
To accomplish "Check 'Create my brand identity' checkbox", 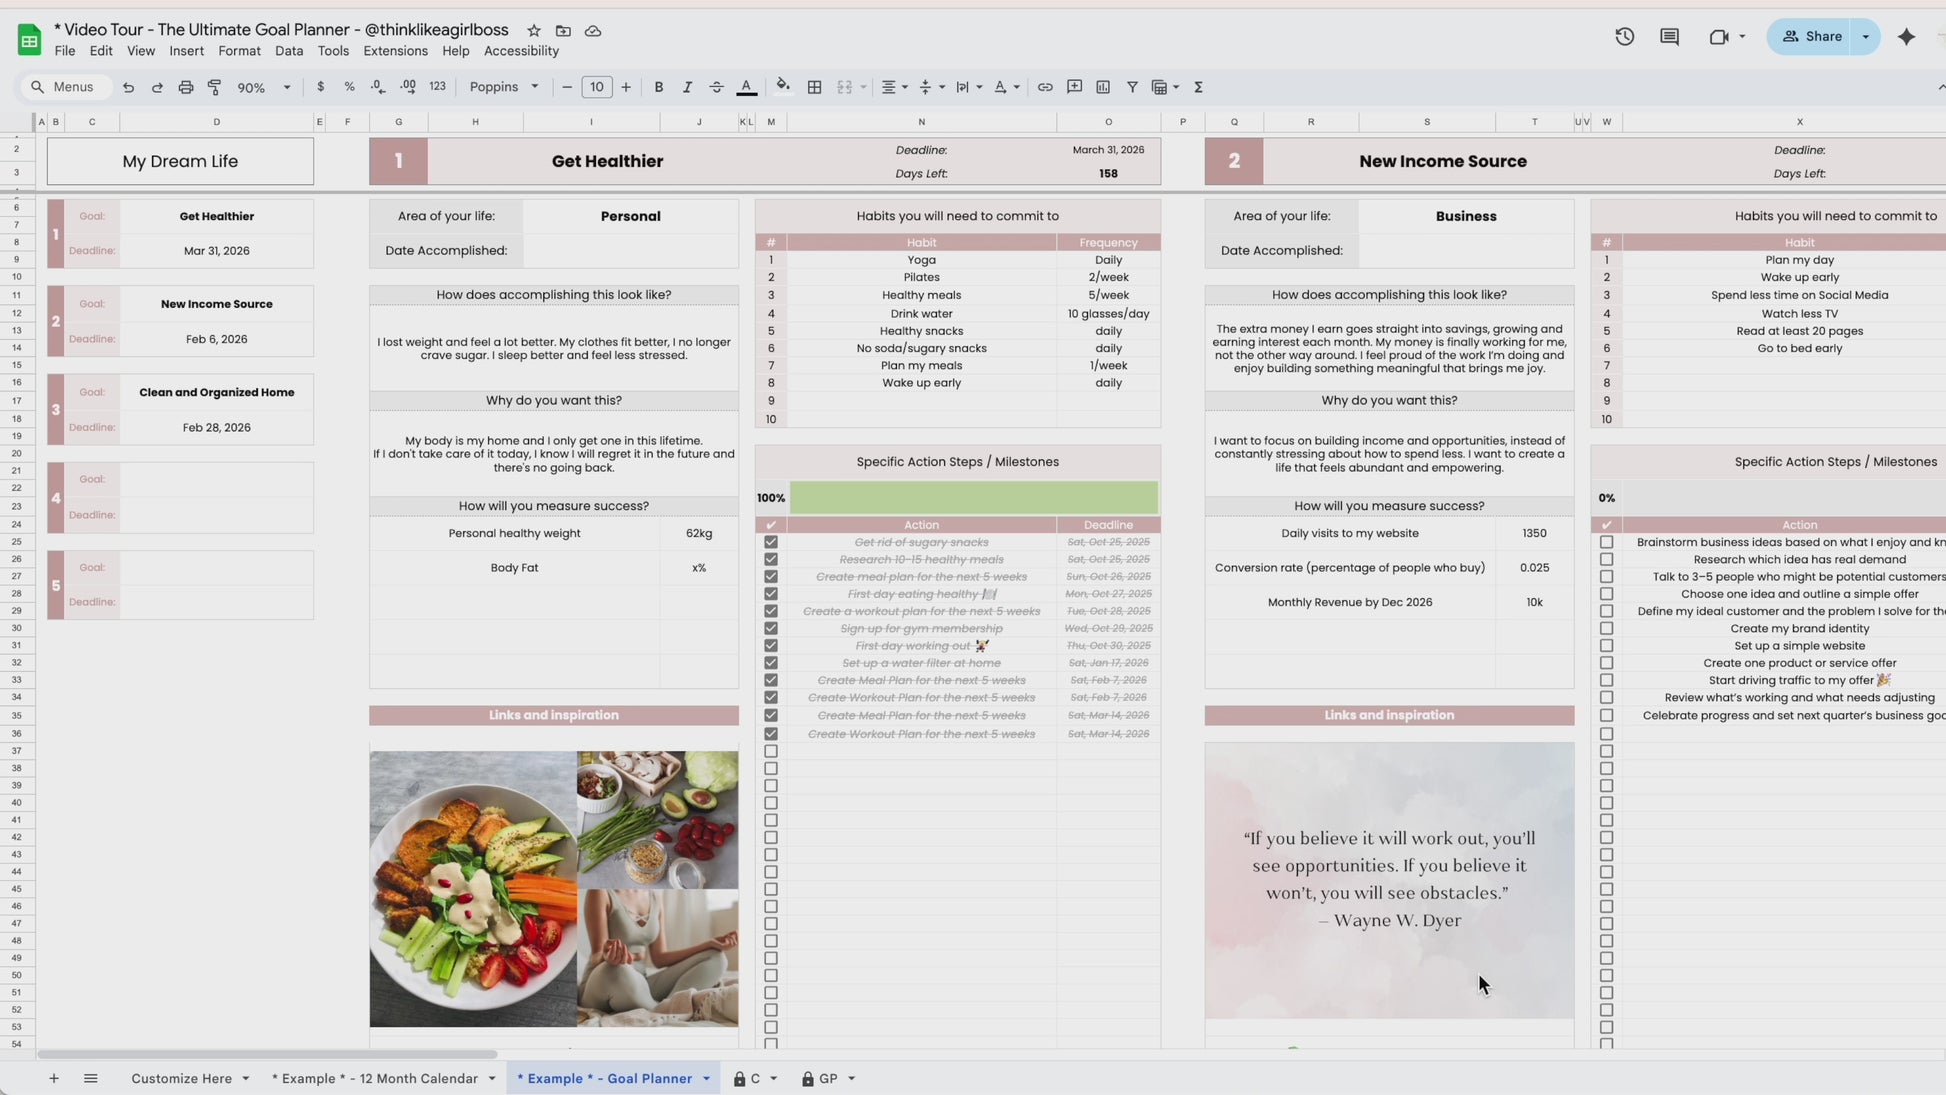I will point(1606,629).
